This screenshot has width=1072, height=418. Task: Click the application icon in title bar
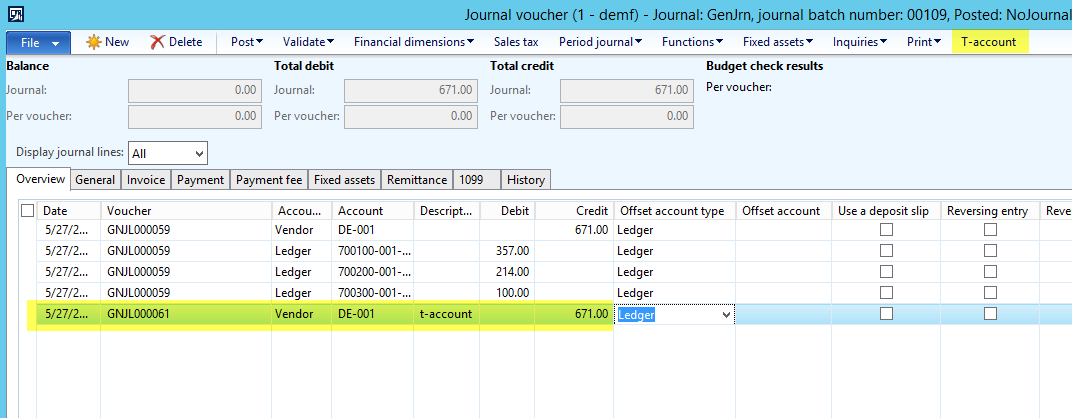click(16, 14)
